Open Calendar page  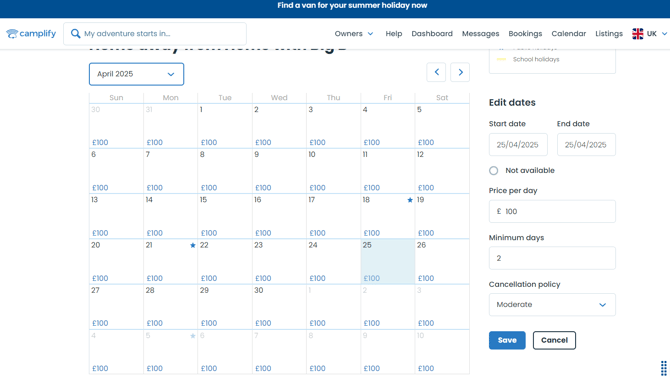point(569,33)
